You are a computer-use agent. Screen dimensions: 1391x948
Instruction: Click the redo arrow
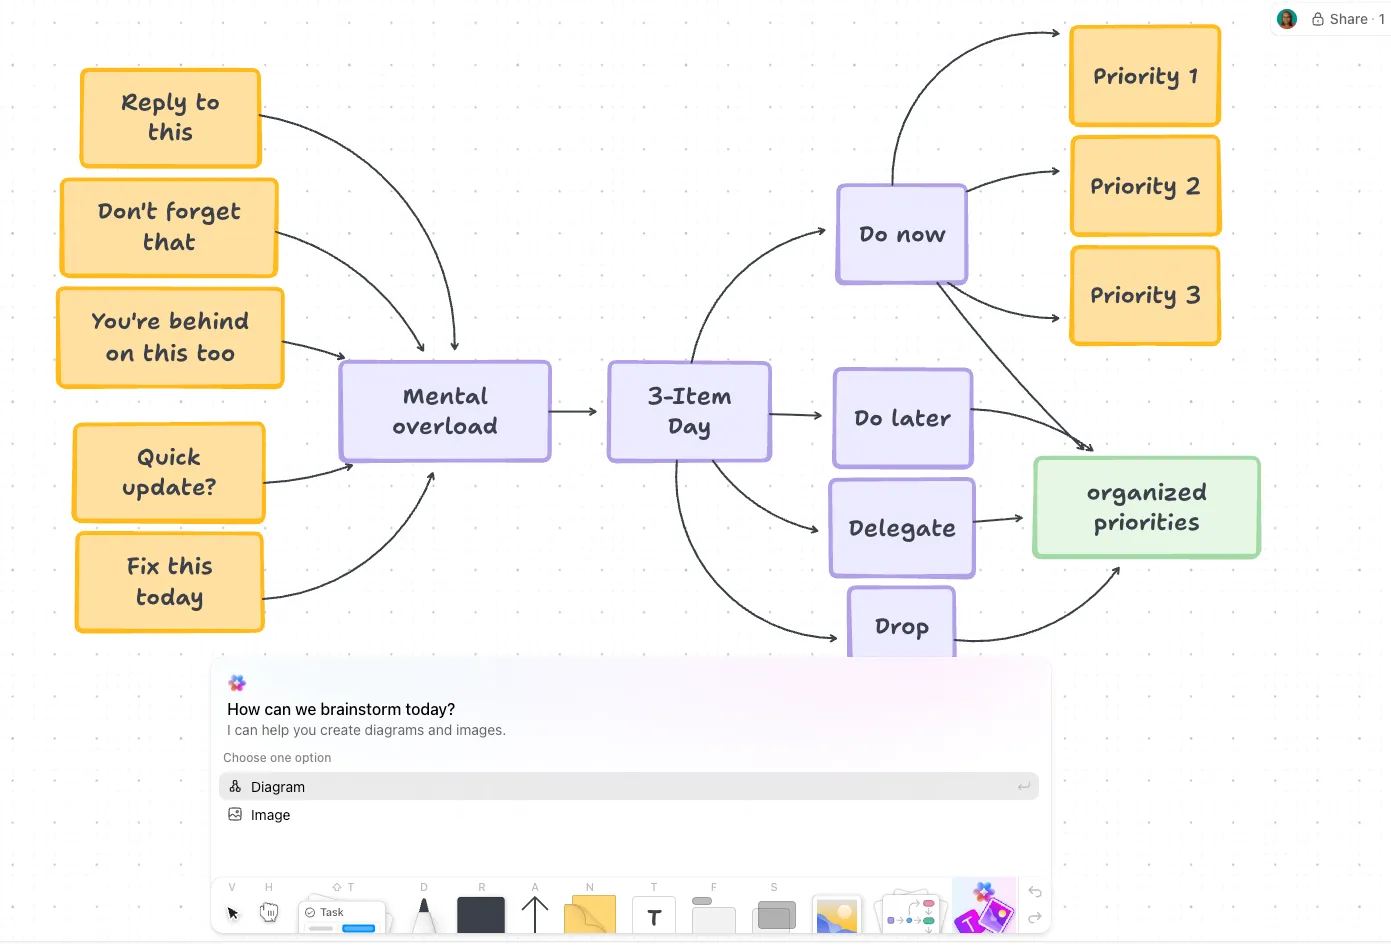click(x=1035, y=917)
